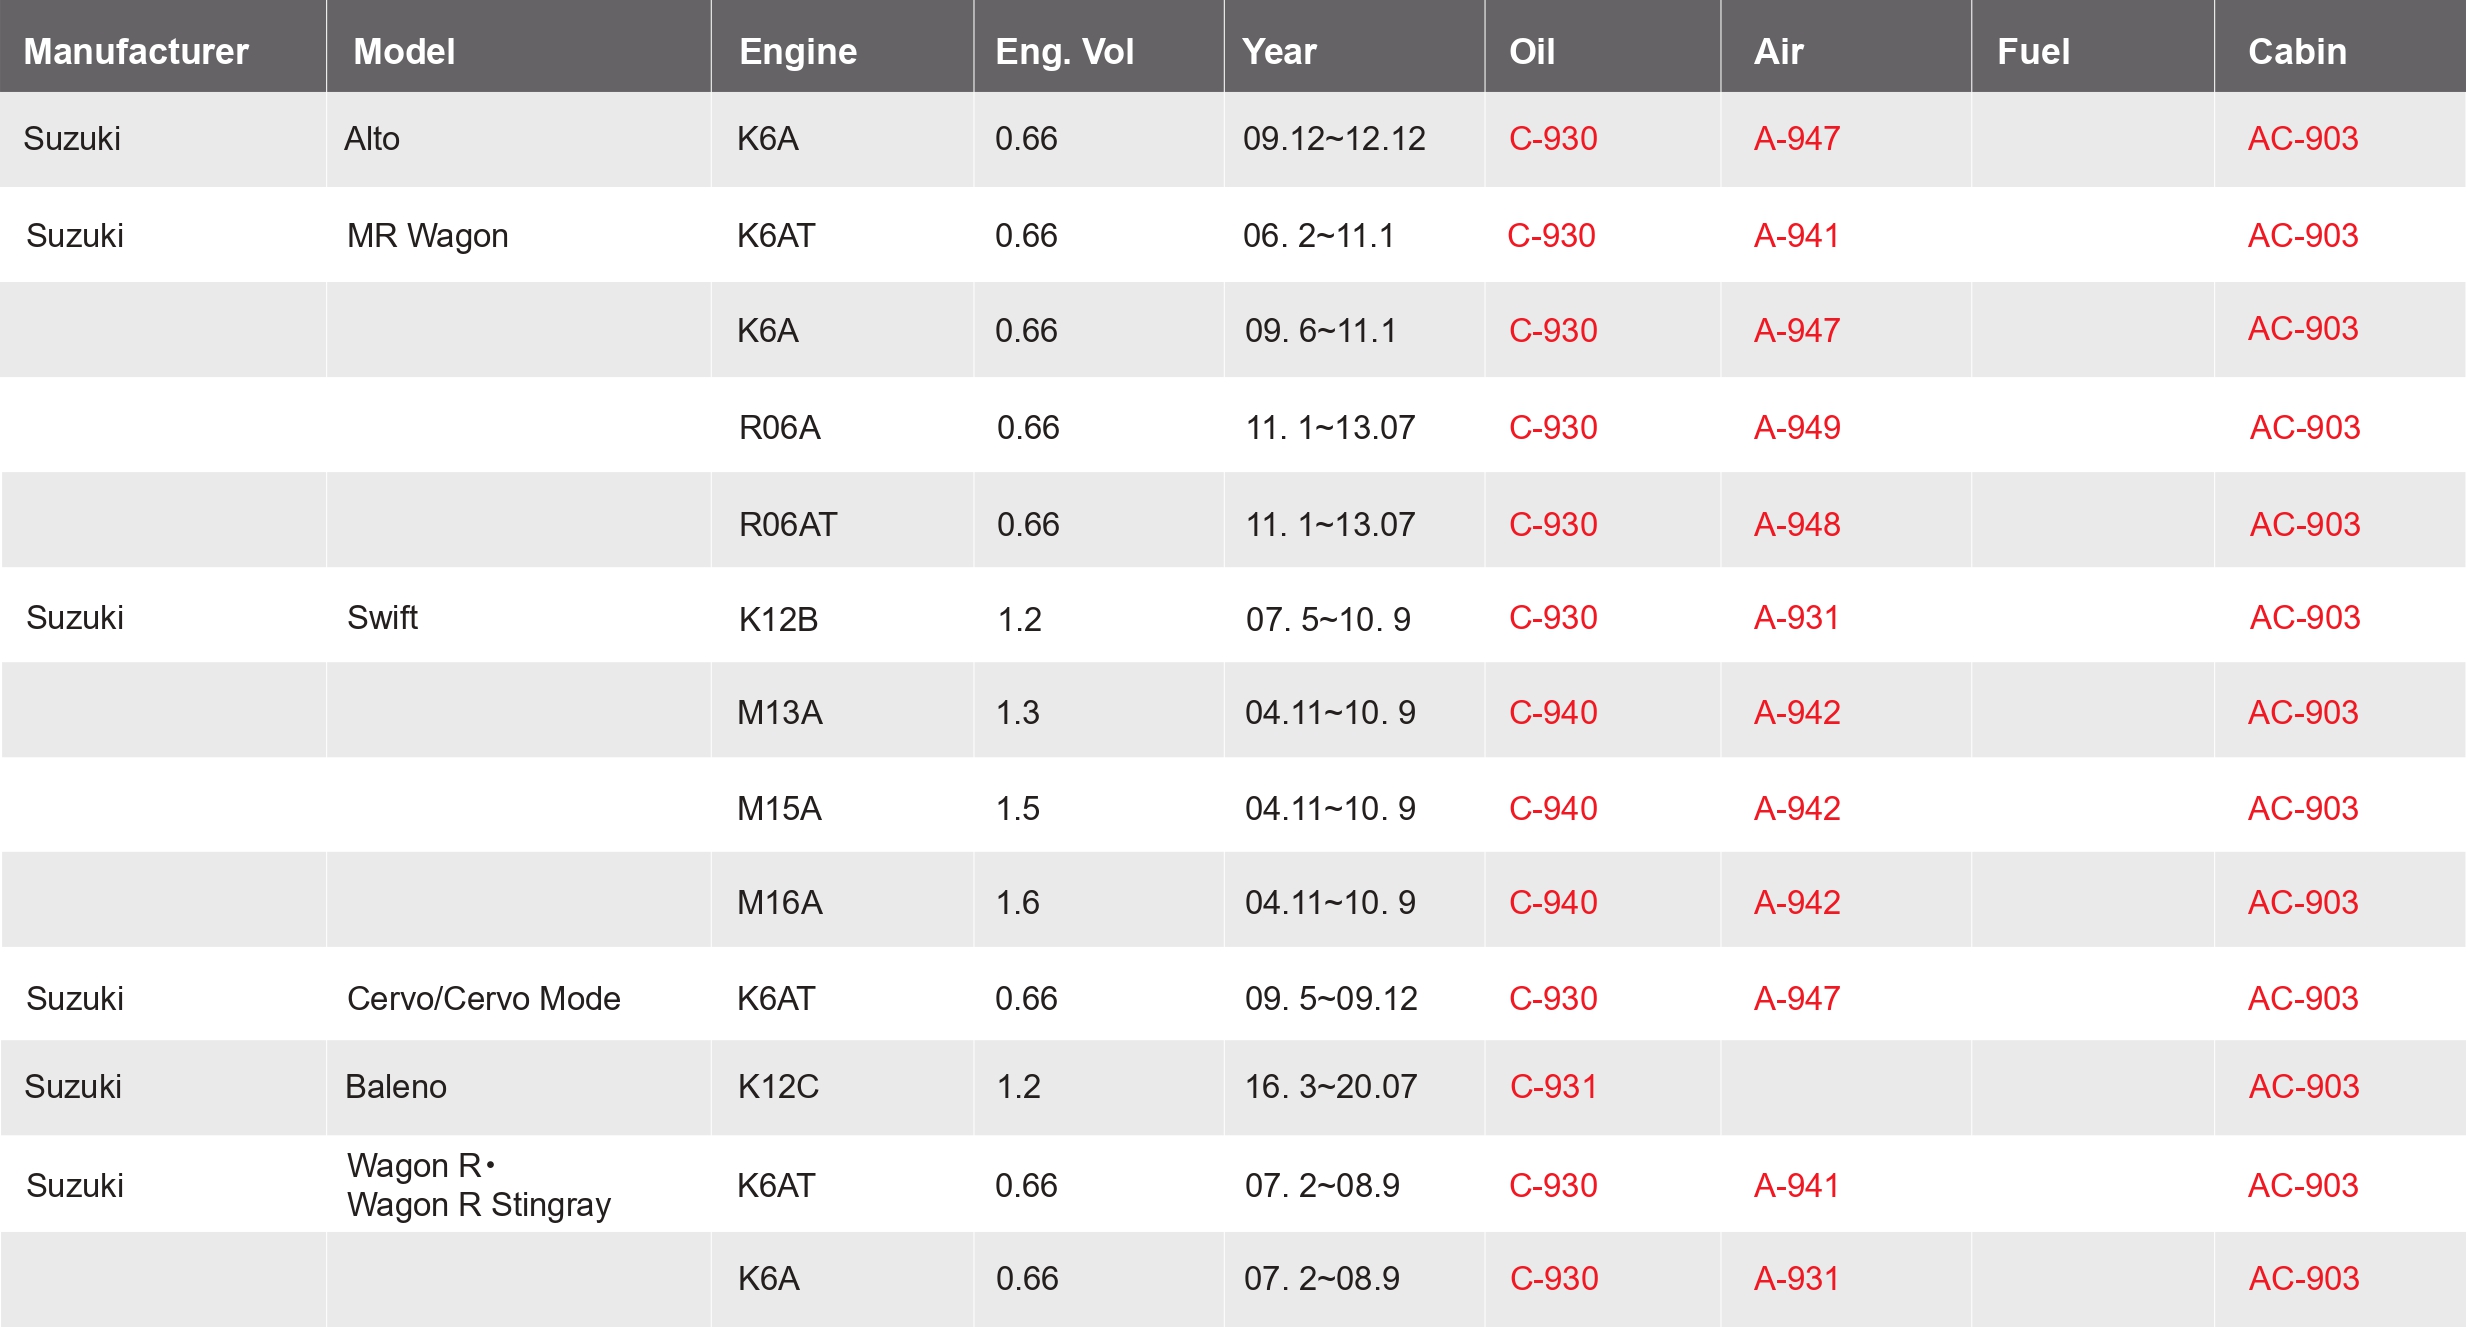Click the Engine column header

click(797, 51)
